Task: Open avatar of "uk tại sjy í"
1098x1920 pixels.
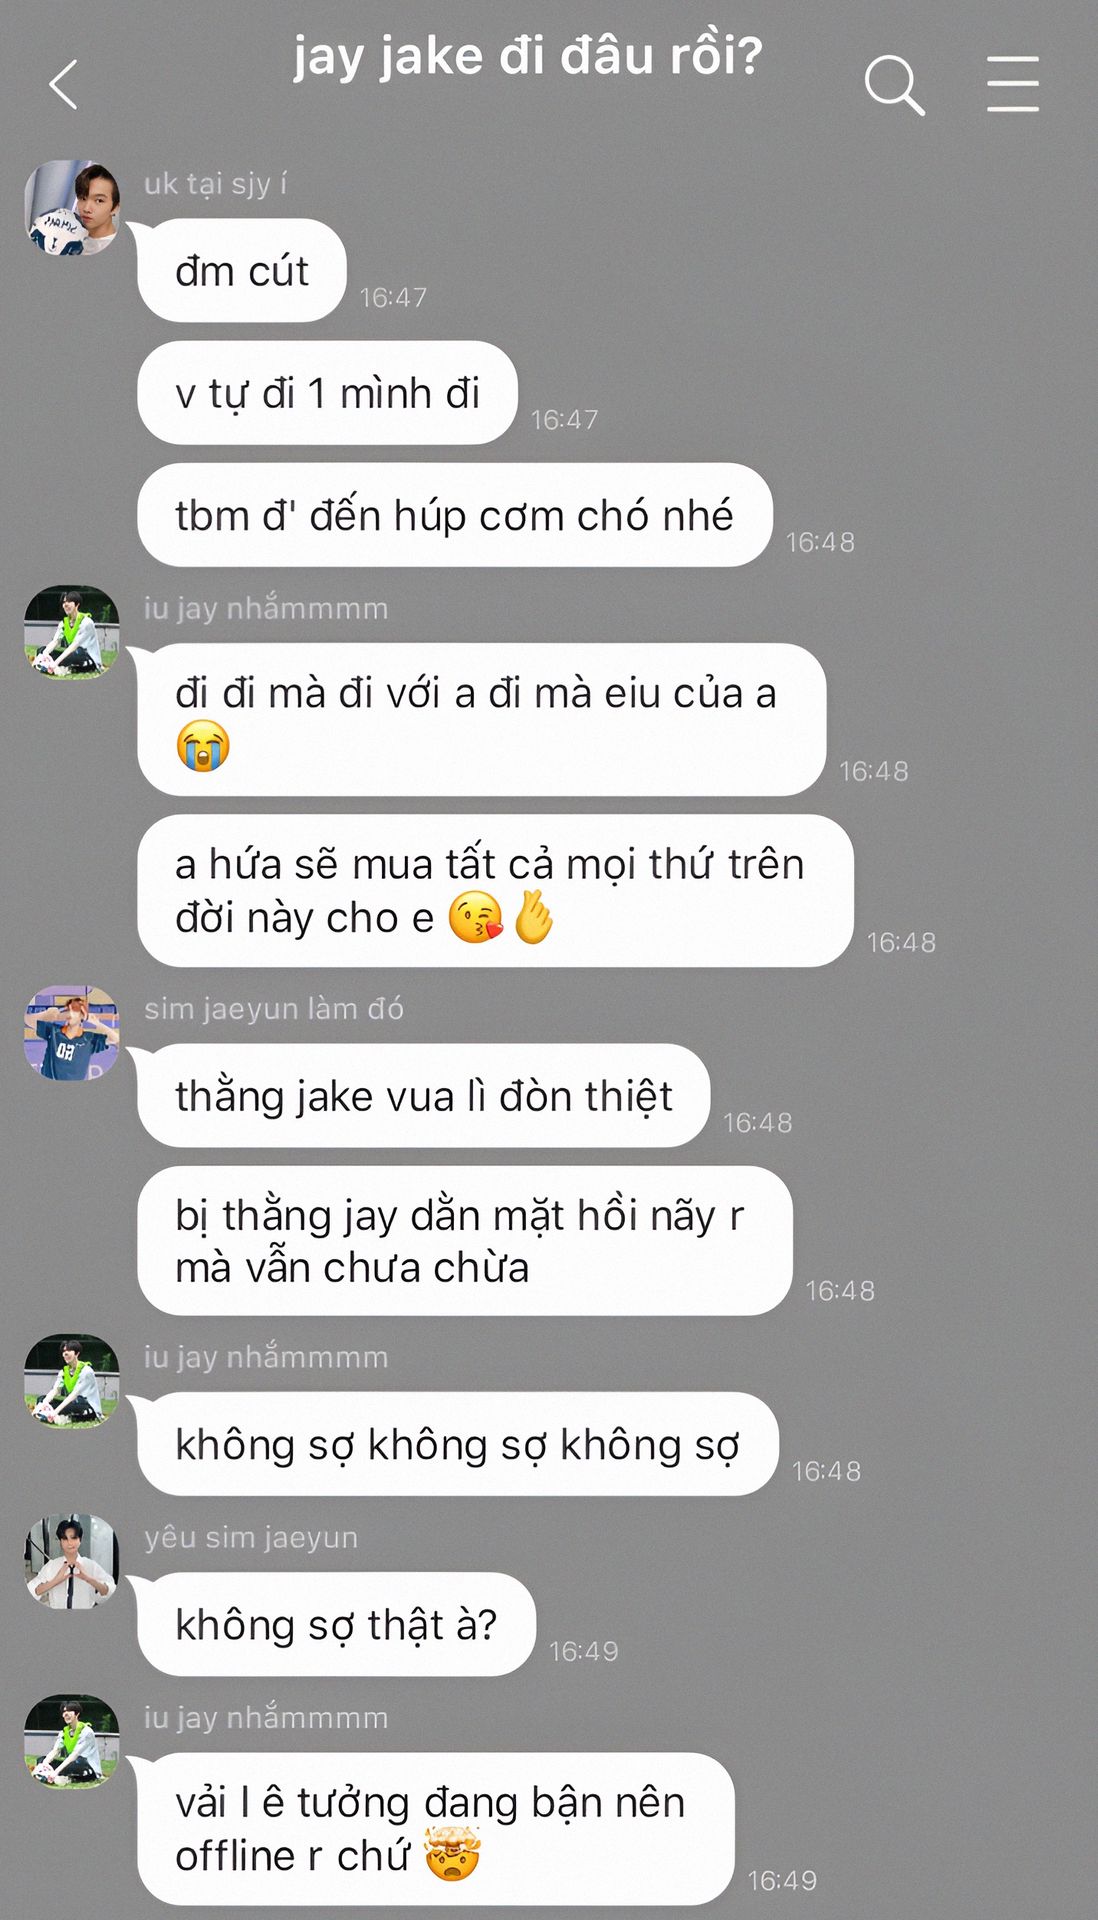Action: pyautogui.click(x=72, y=208)
